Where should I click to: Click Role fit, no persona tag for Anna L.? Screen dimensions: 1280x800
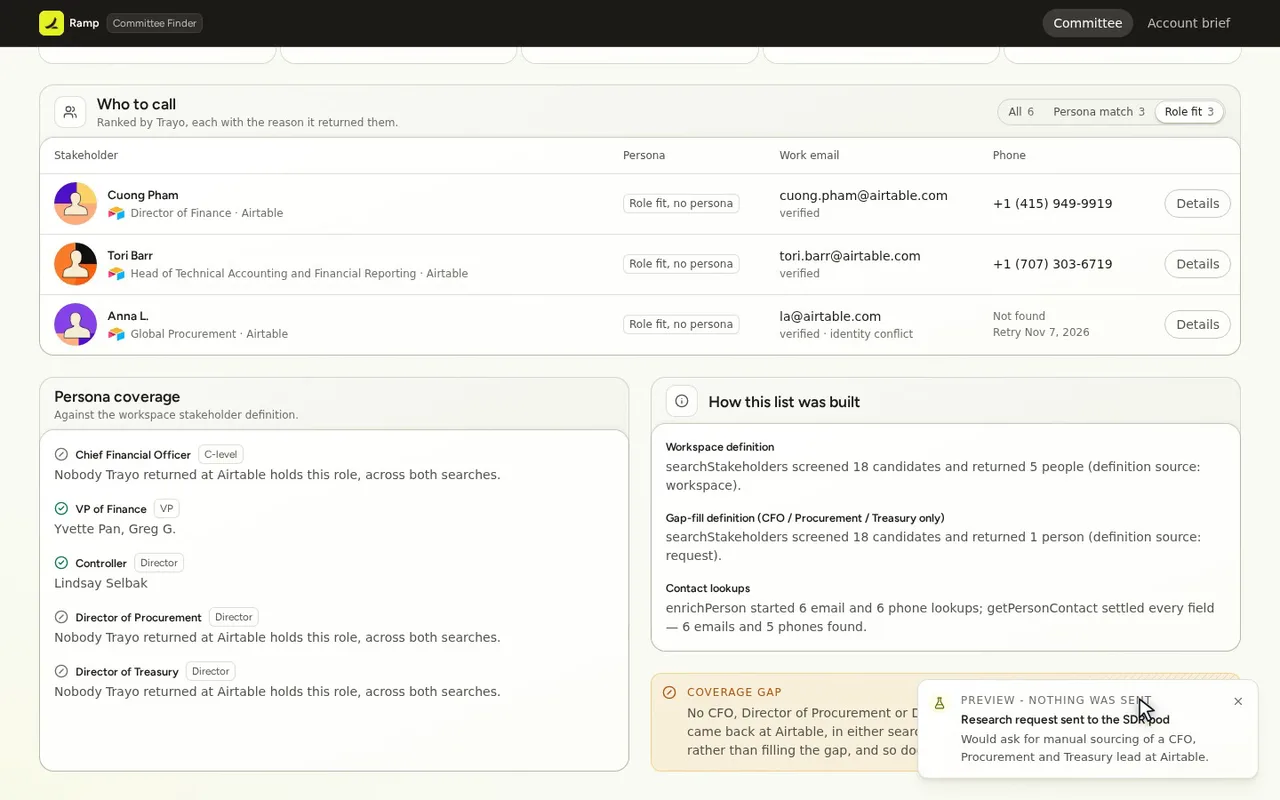pyautogui.click(x=681, y=324)
